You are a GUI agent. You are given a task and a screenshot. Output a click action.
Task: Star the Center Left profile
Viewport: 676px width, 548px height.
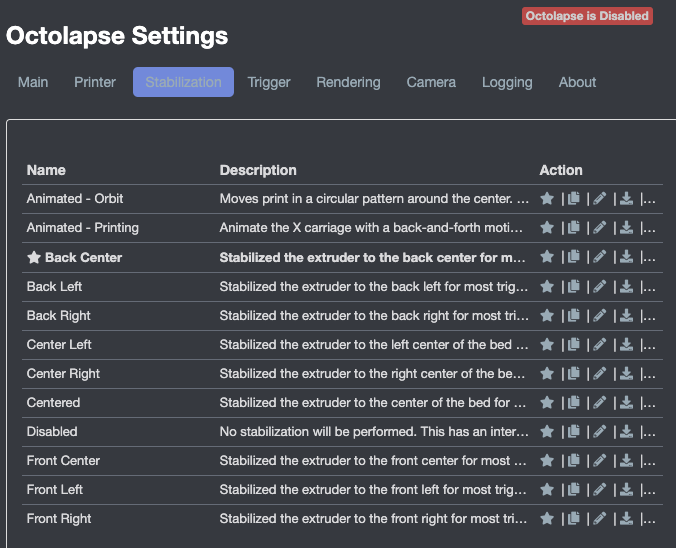click(x=547, y=344)
